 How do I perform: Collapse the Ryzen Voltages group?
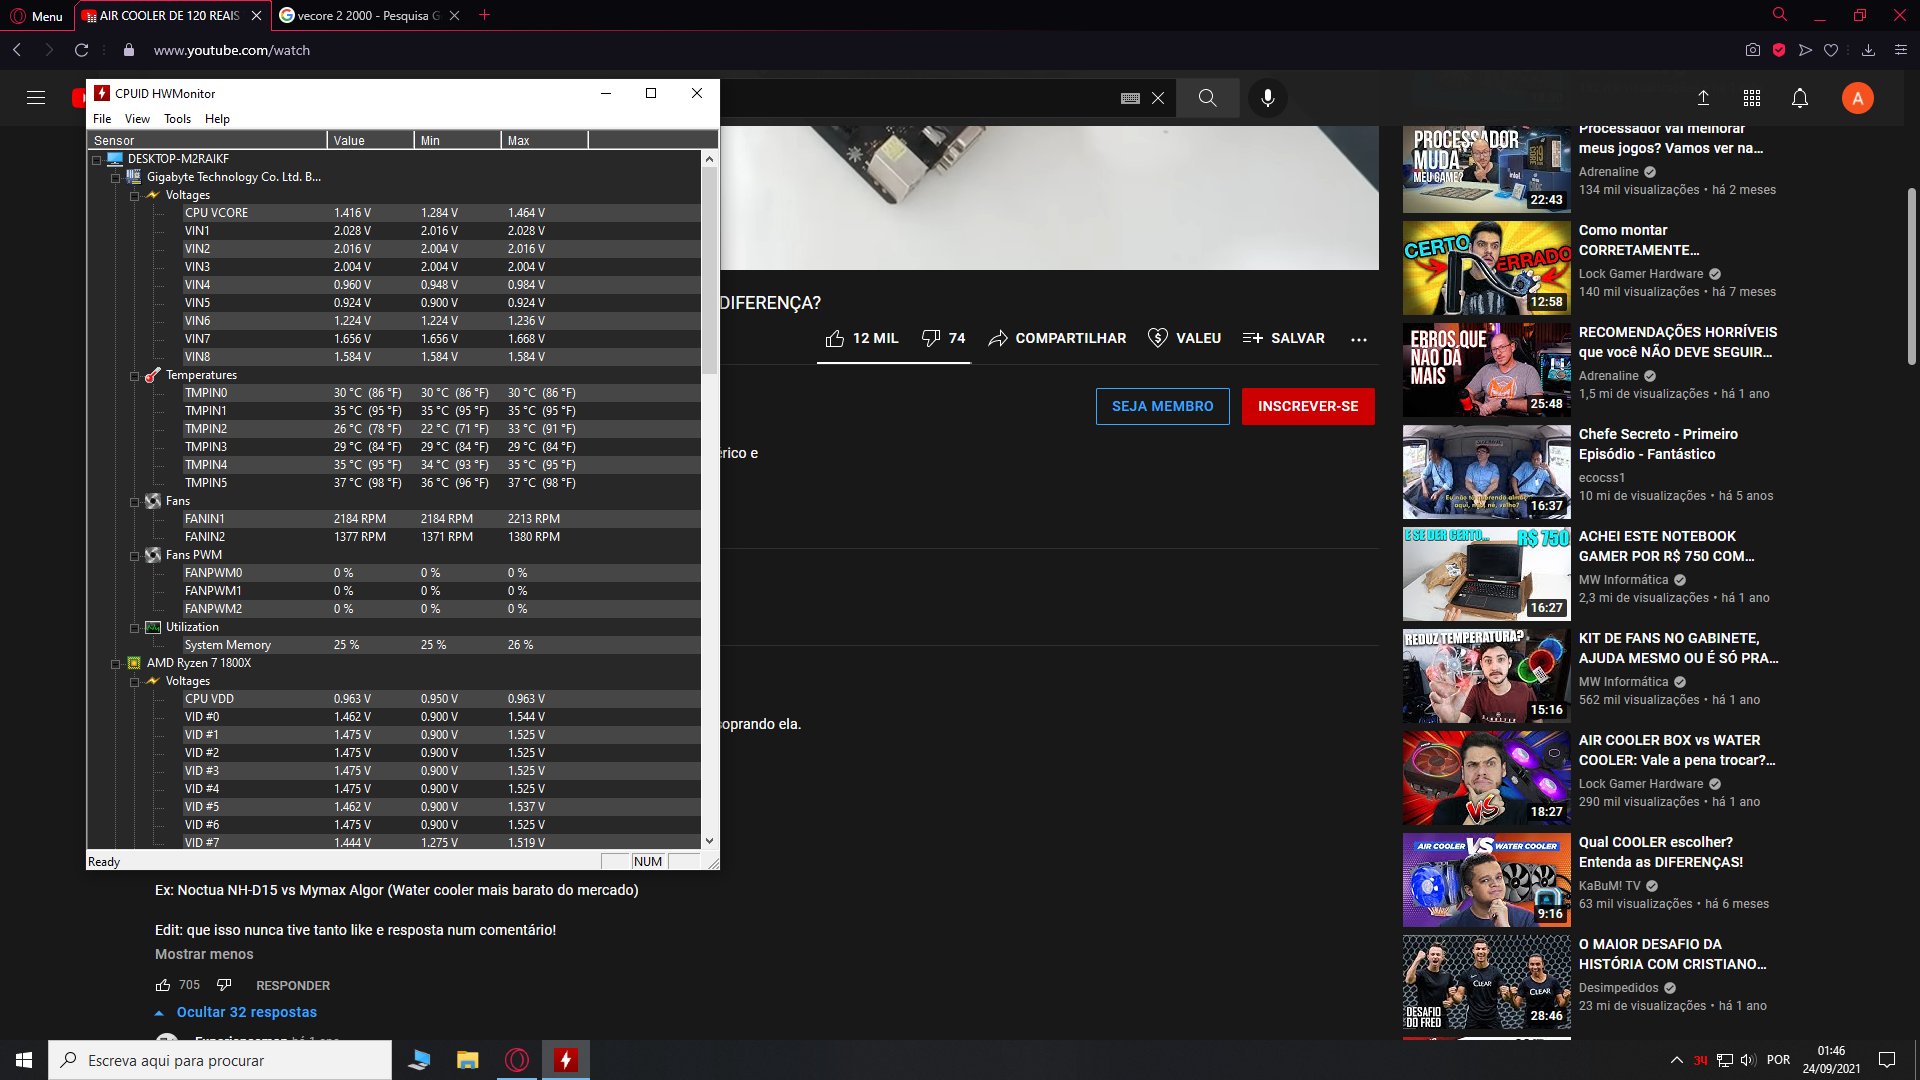coord(135,682)
